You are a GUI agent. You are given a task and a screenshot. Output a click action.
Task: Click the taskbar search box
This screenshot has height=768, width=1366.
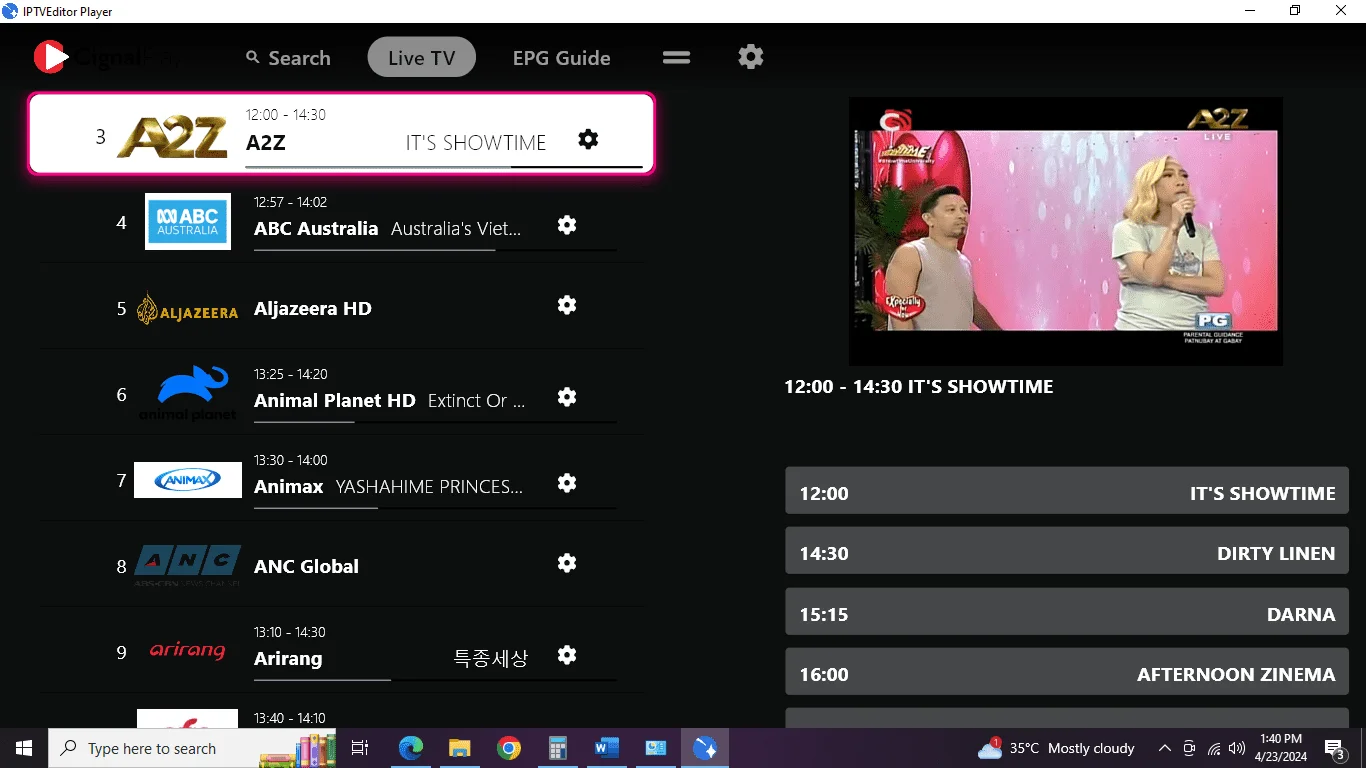click(194, 748)
